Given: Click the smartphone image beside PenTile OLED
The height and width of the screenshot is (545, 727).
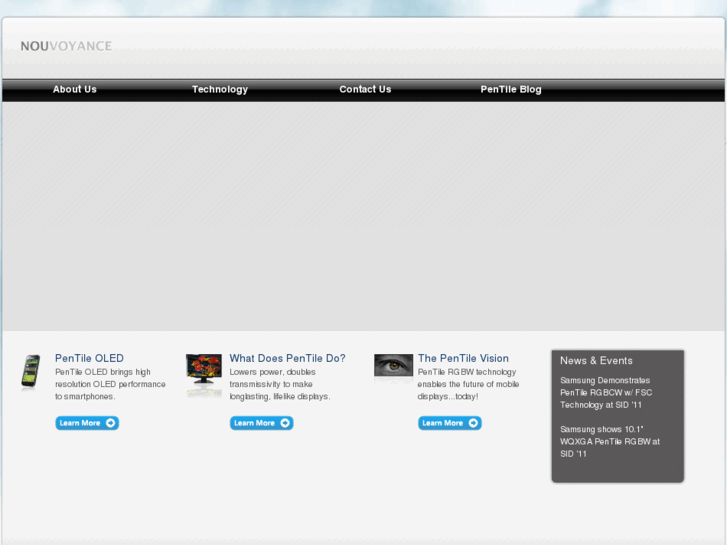Looking at the screenshot, I should 31,371.
